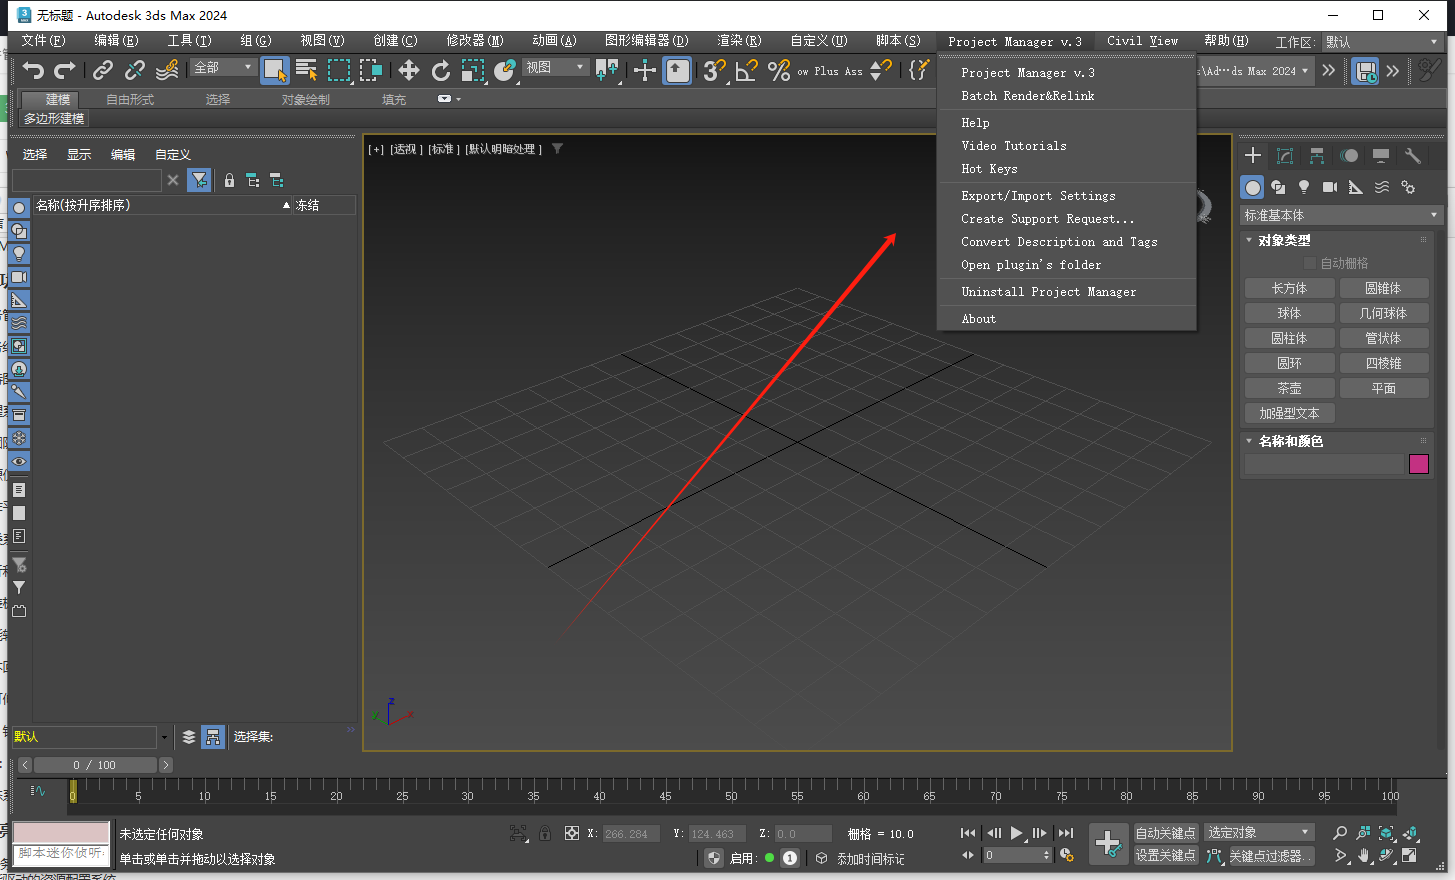This screenshot has height=880, width=1455.
Task: Switch to the Display command panel tab
Action: pos(1381,155)
